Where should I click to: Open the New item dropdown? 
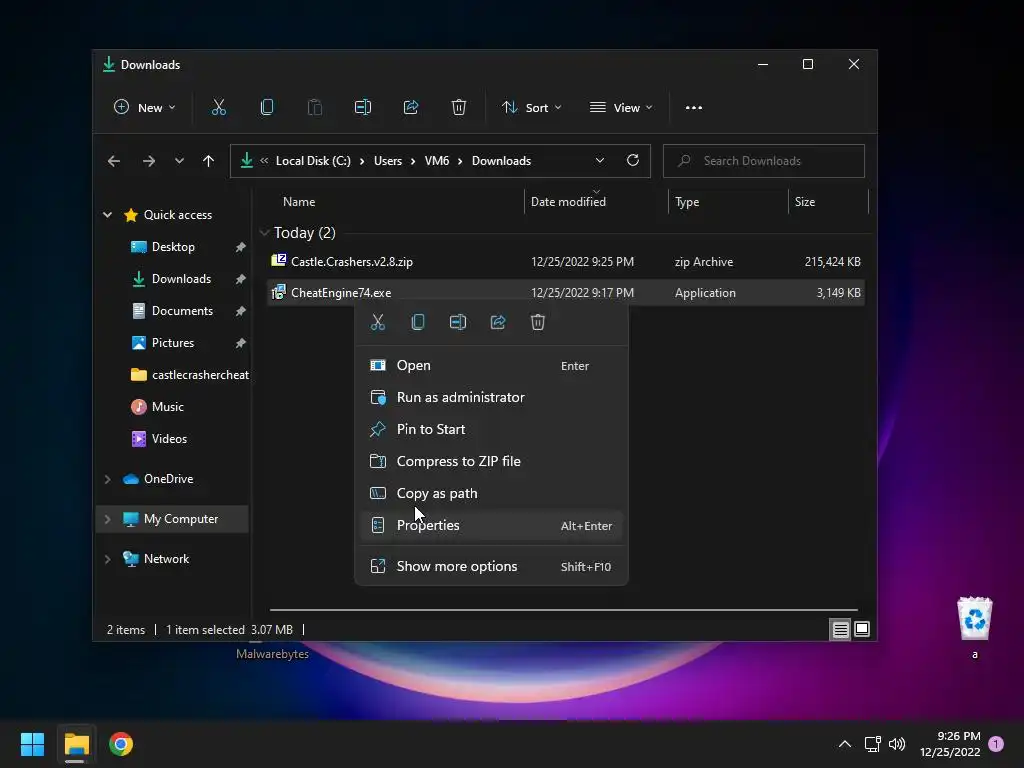[x=144, y=108]
